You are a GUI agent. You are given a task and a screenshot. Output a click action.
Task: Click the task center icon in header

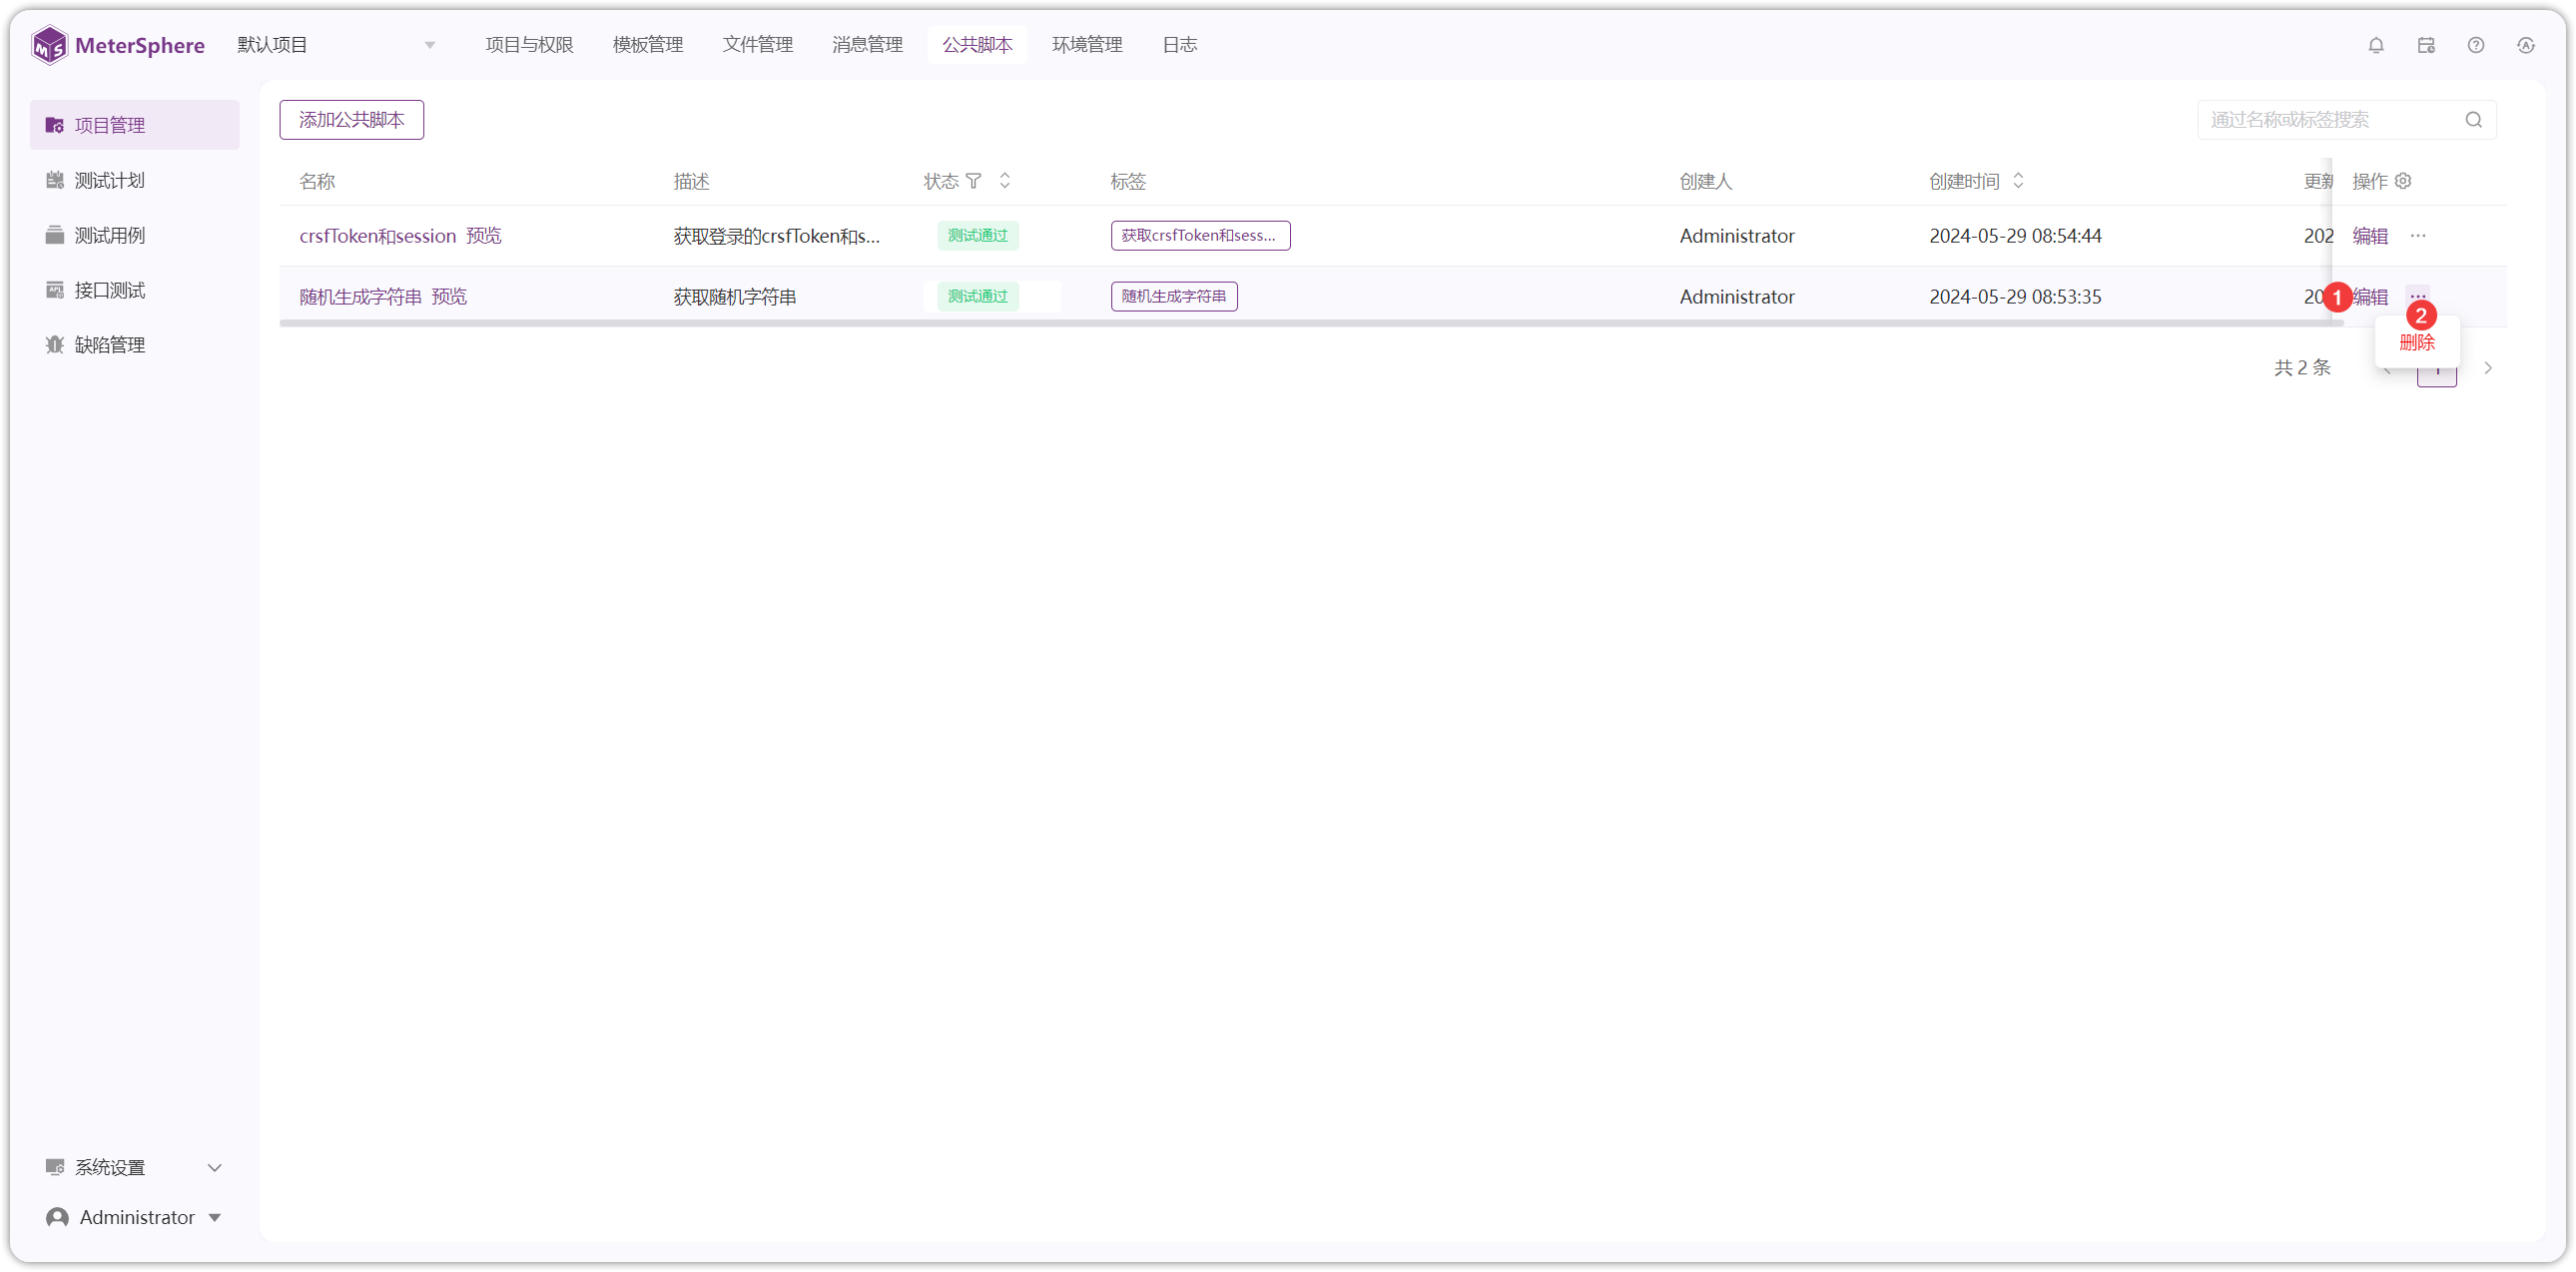click(x=2426, y=45)
